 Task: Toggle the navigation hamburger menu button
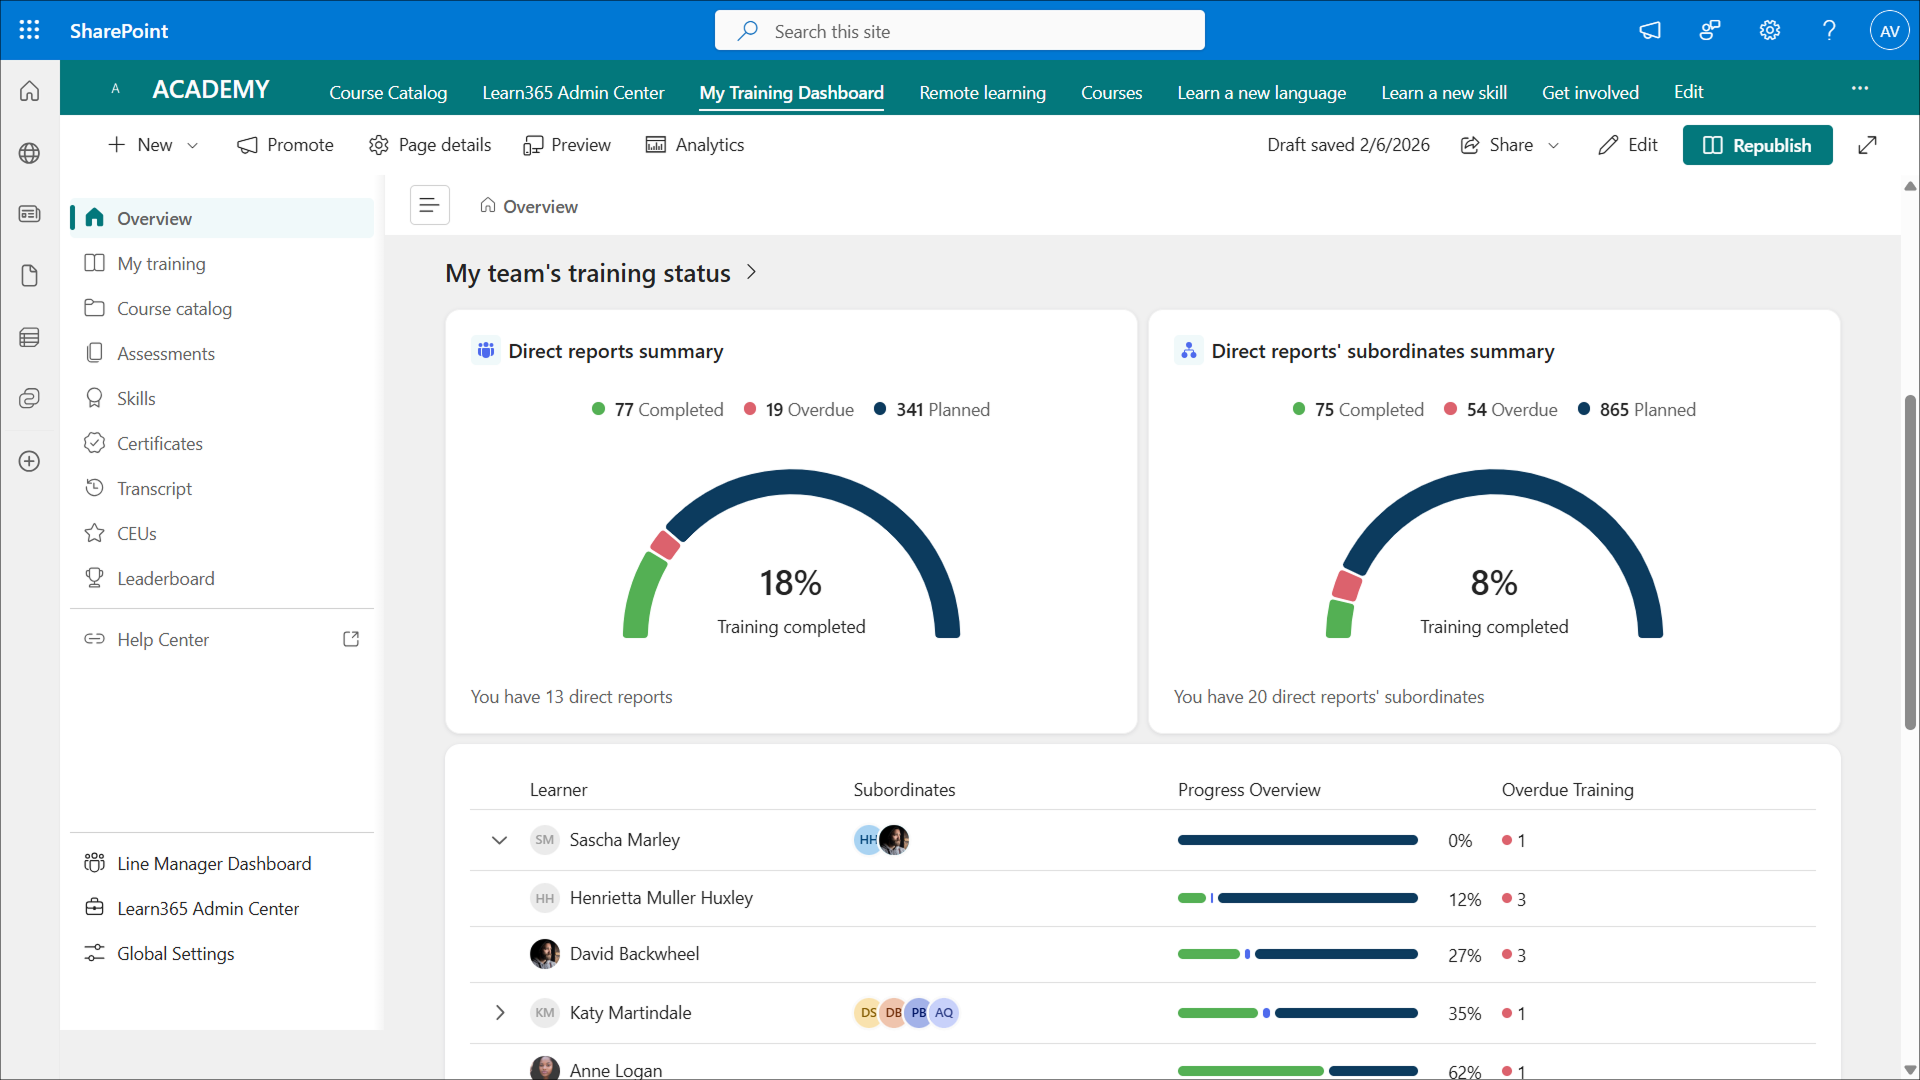(x=429, y=205)
